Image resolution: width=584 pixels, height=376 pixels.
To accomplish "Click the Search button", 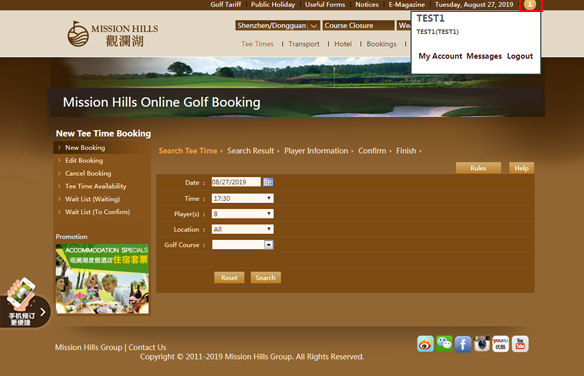I will [266, 278].
